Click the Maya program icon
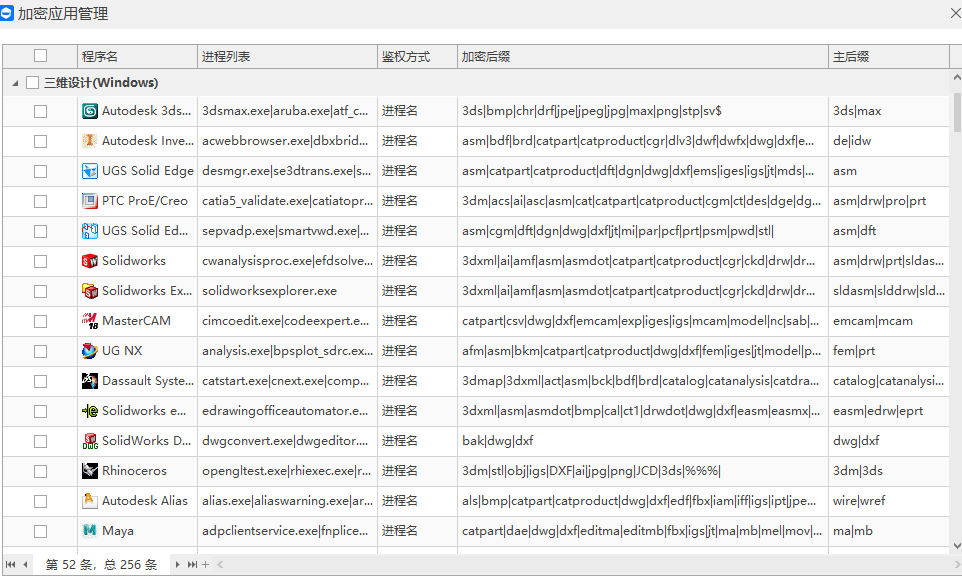The image size is (962, 578). pos(90,531)
